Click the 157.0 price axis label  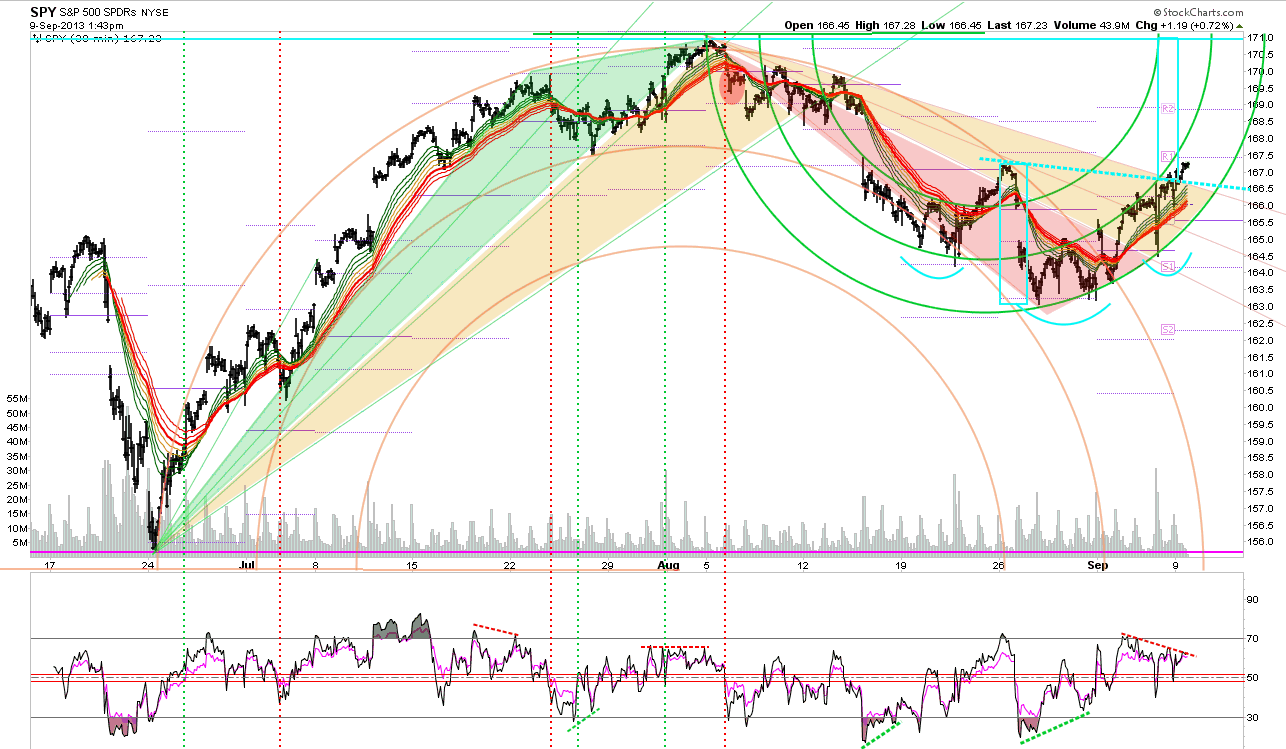point(1259,509)
